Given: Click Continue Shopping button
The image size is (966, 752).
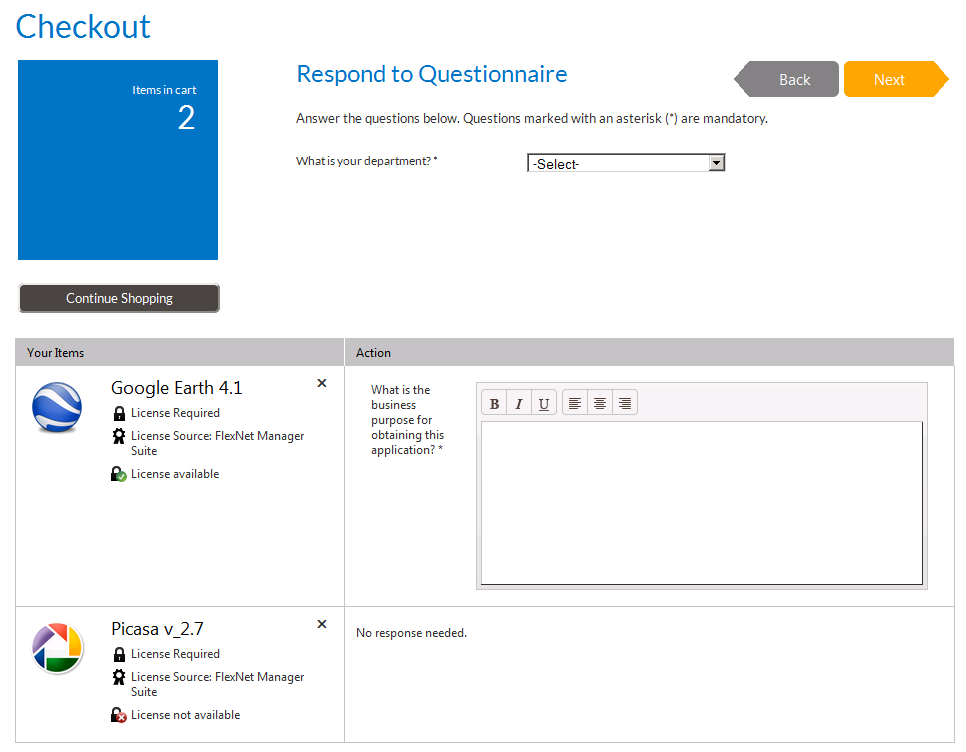Looking at the screenshot, I should pos(119,298).
